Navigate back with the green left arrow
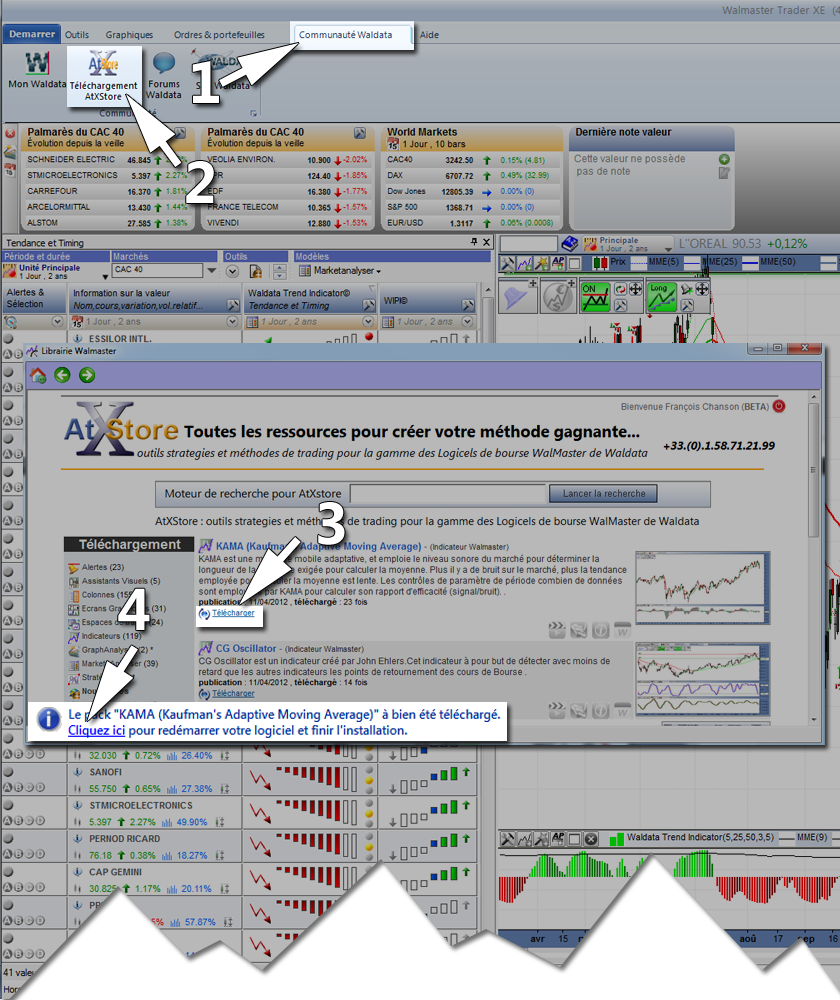840x1000 pixels. point(62,376)
